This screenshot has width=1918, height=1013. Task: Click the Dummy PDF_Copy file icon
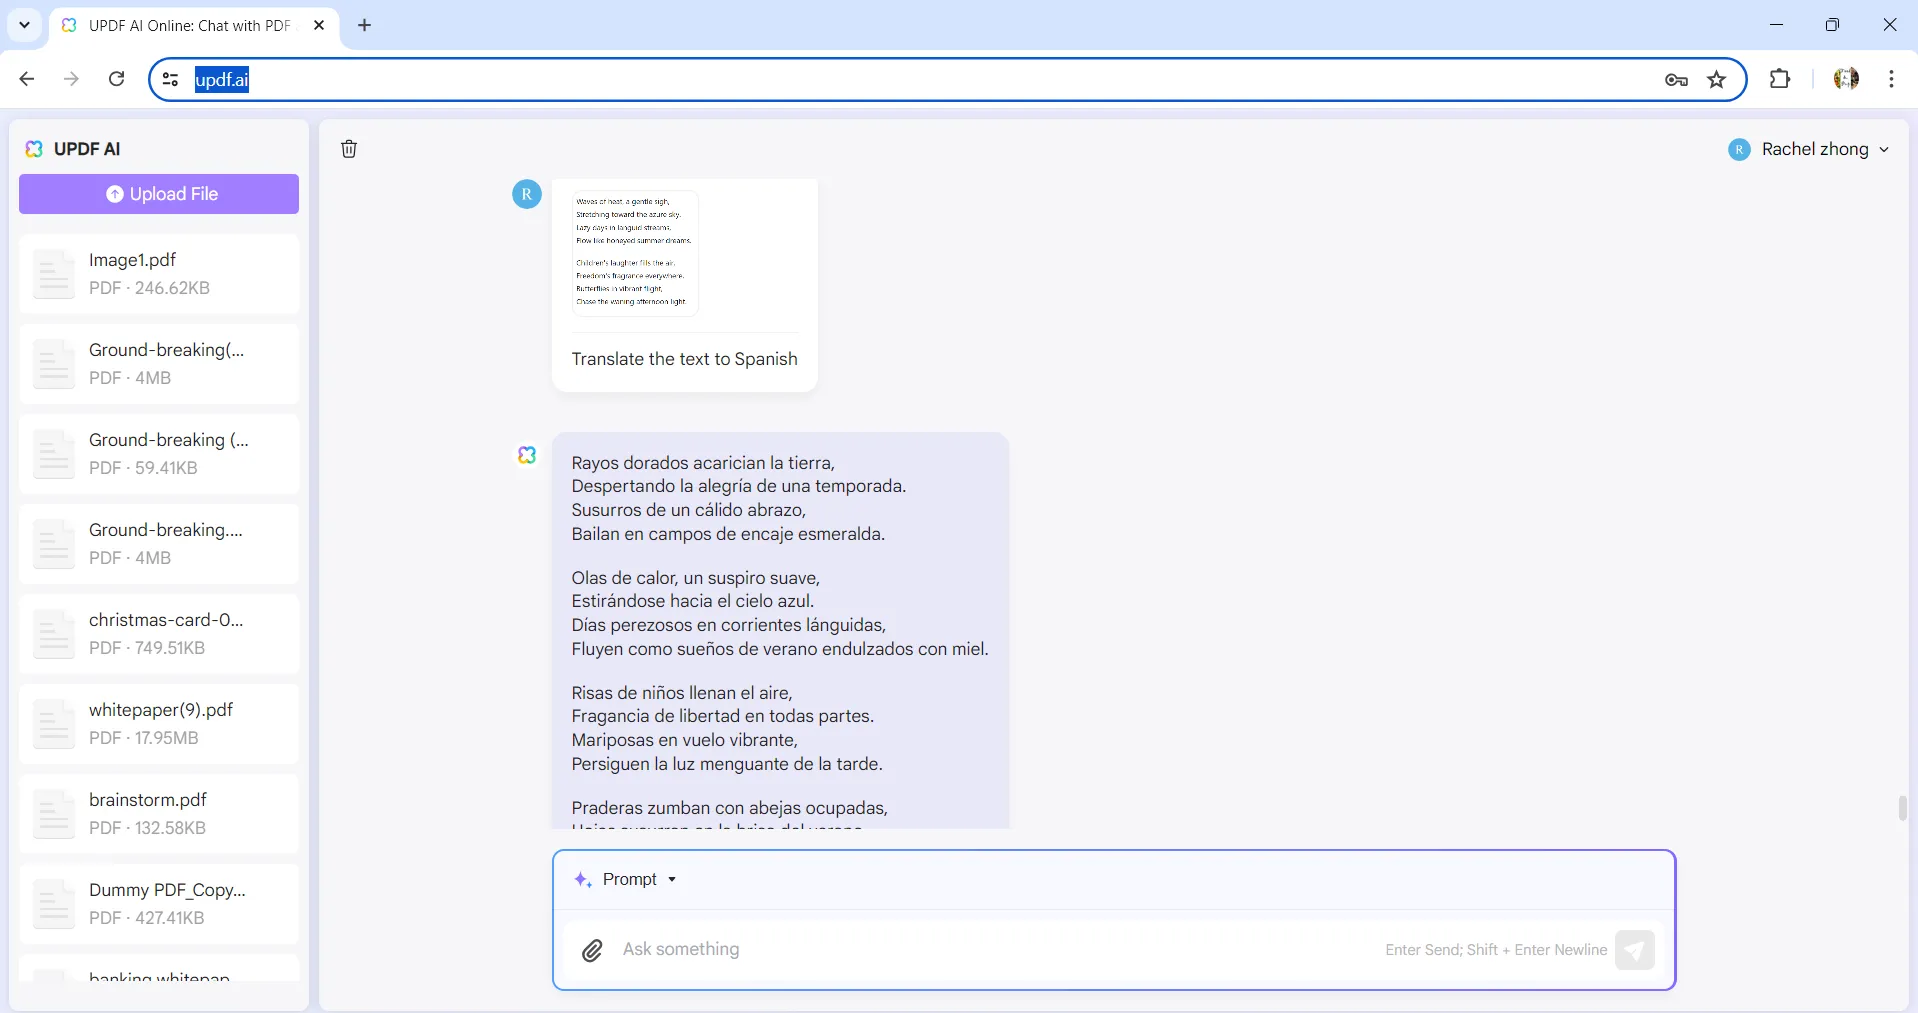(x=54, y=904)
